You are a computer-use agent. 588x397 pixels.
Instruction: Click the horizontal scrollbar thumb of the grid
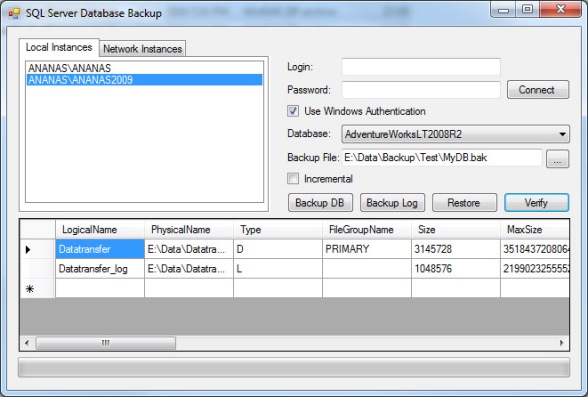(x=106, y=343)
